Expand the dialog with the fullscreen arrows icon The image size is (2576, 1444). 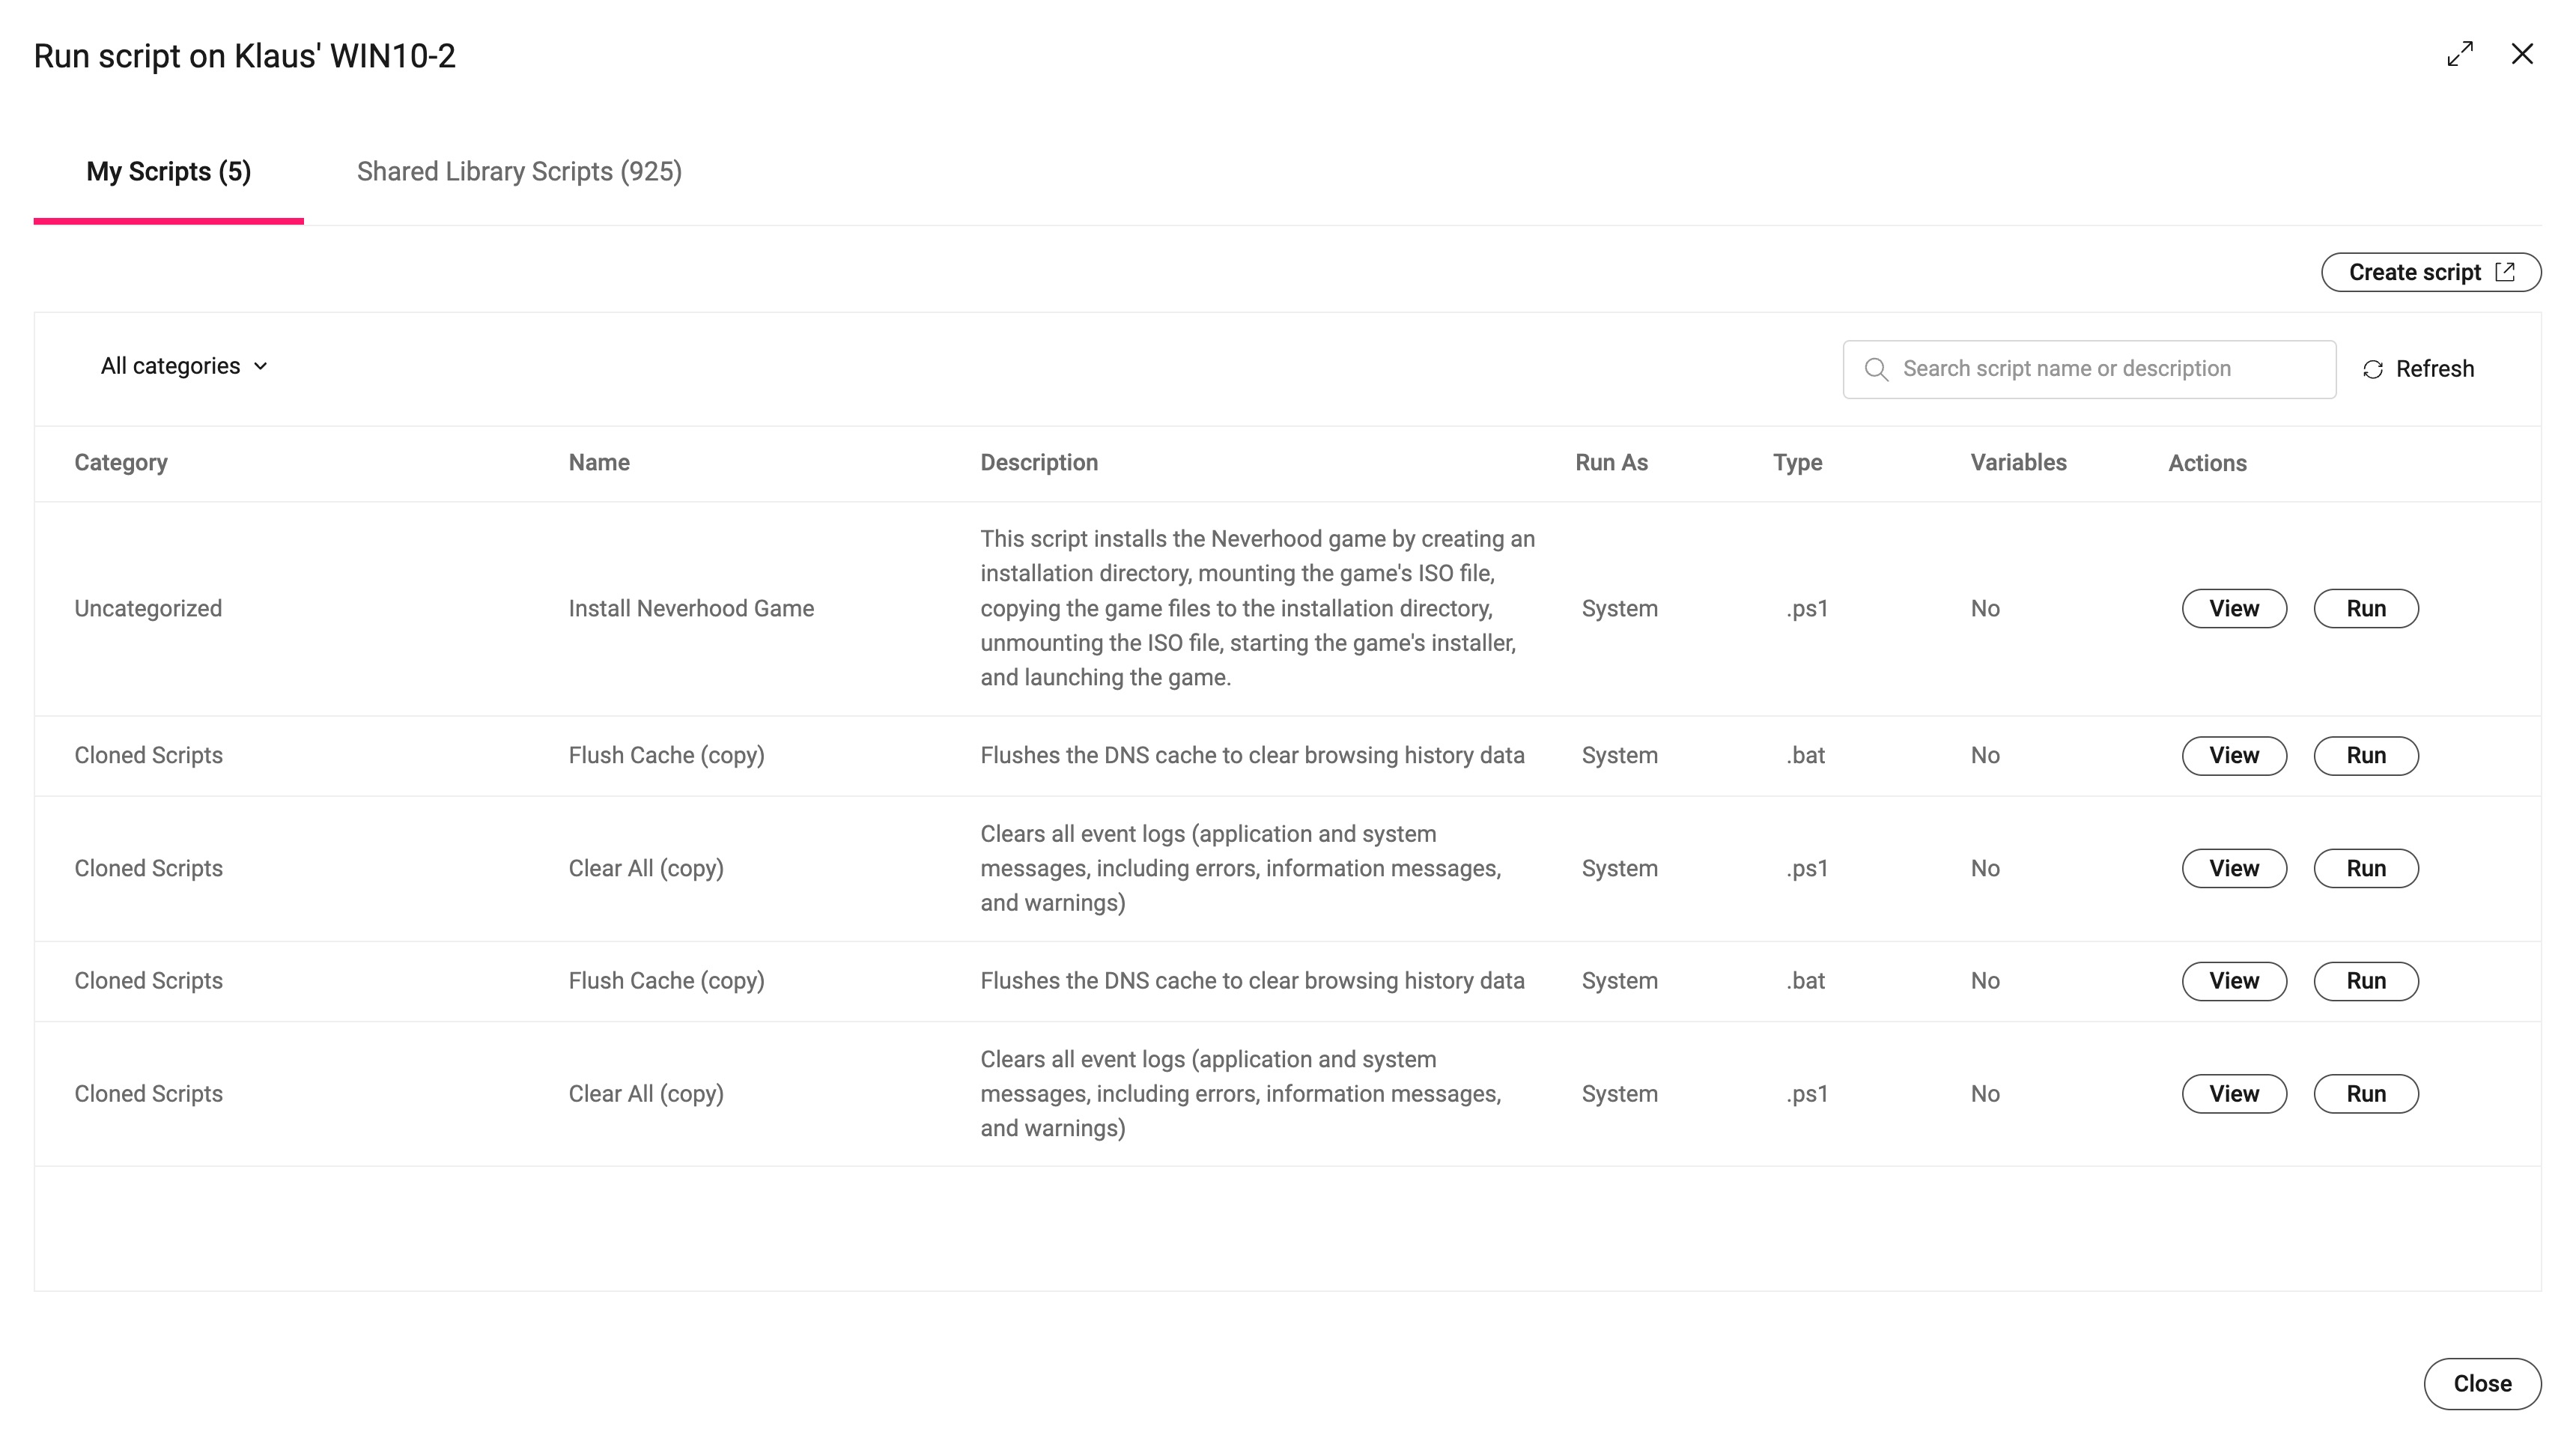[2460, 54]
